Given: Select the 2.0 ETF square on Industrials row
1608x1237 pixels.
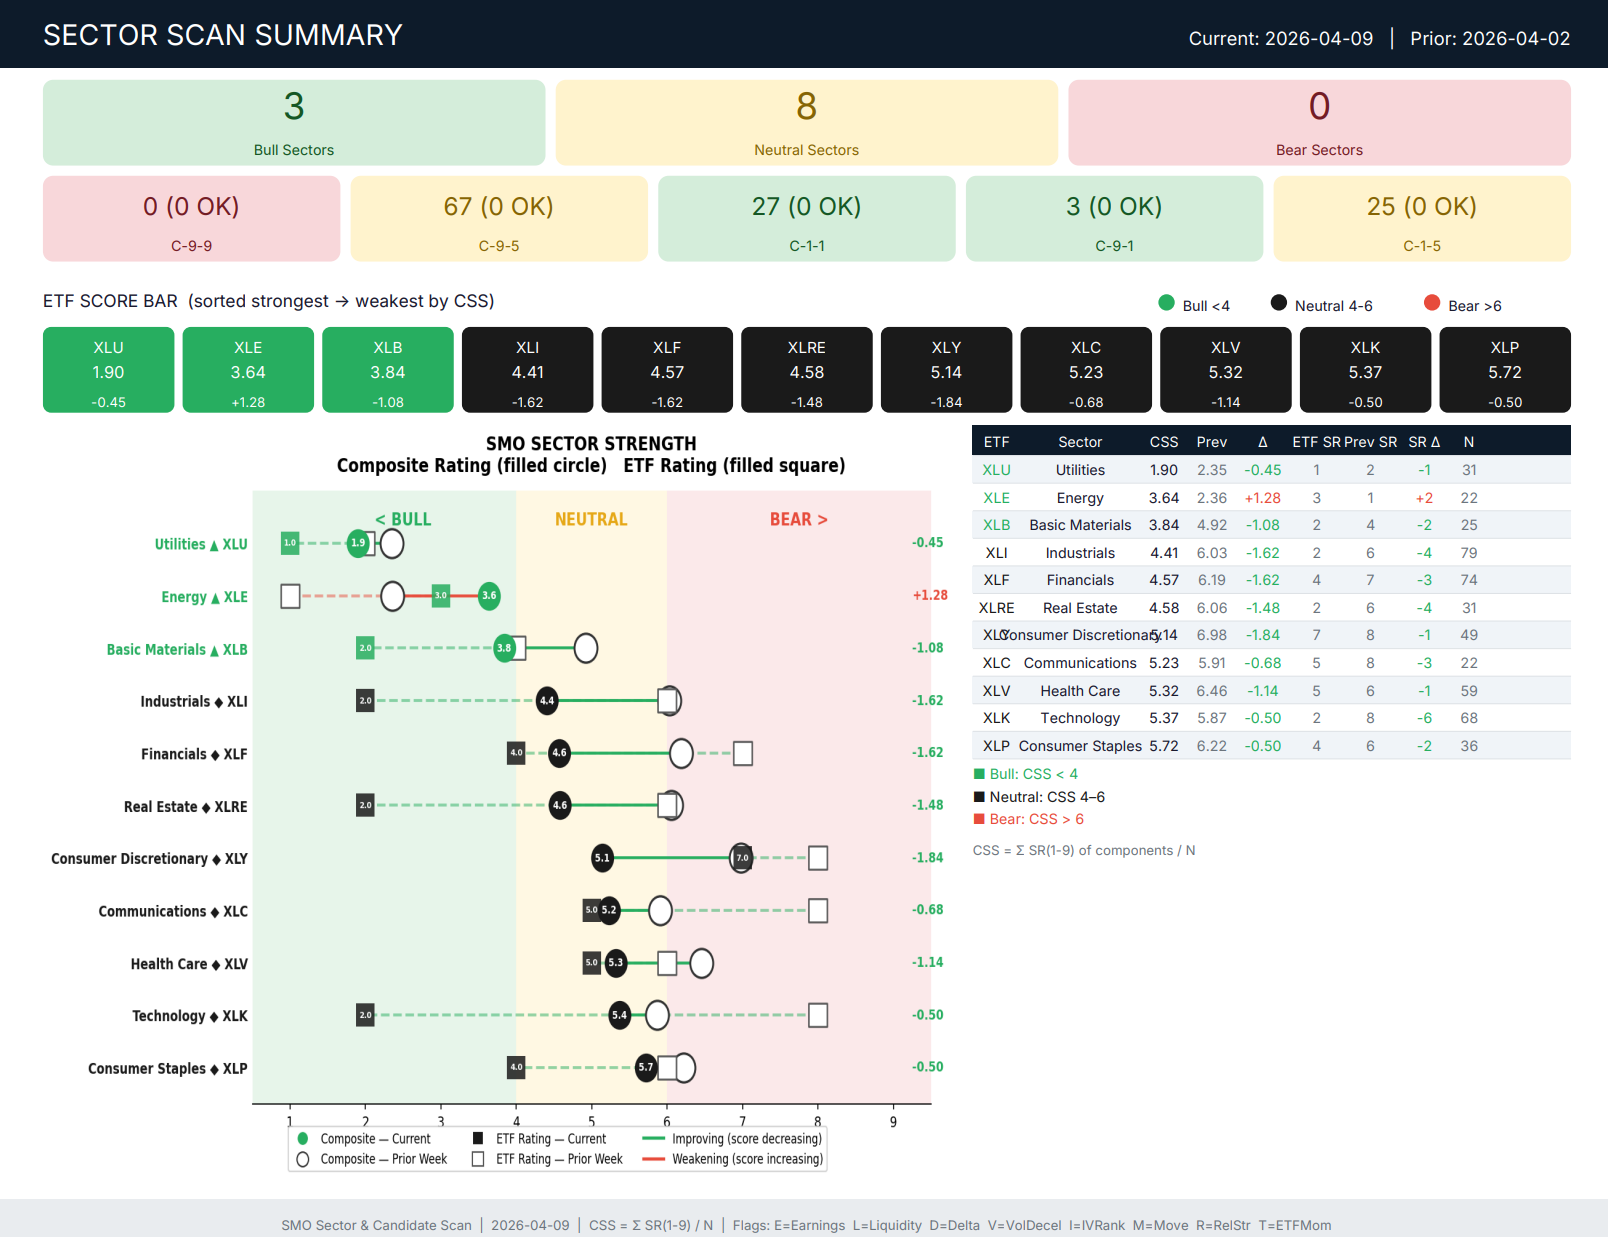Looking at the screenshot, I should (366, 701).
